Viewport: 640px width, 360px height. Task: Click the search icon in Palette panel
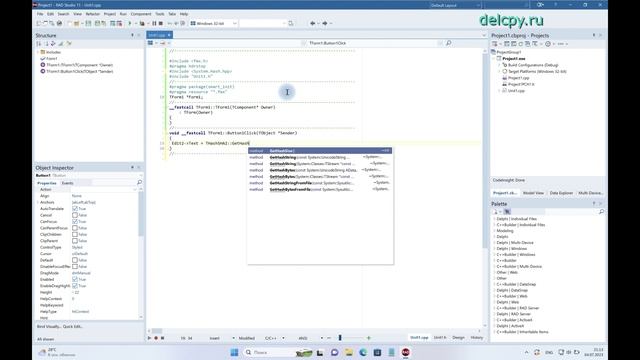point(601,211)
